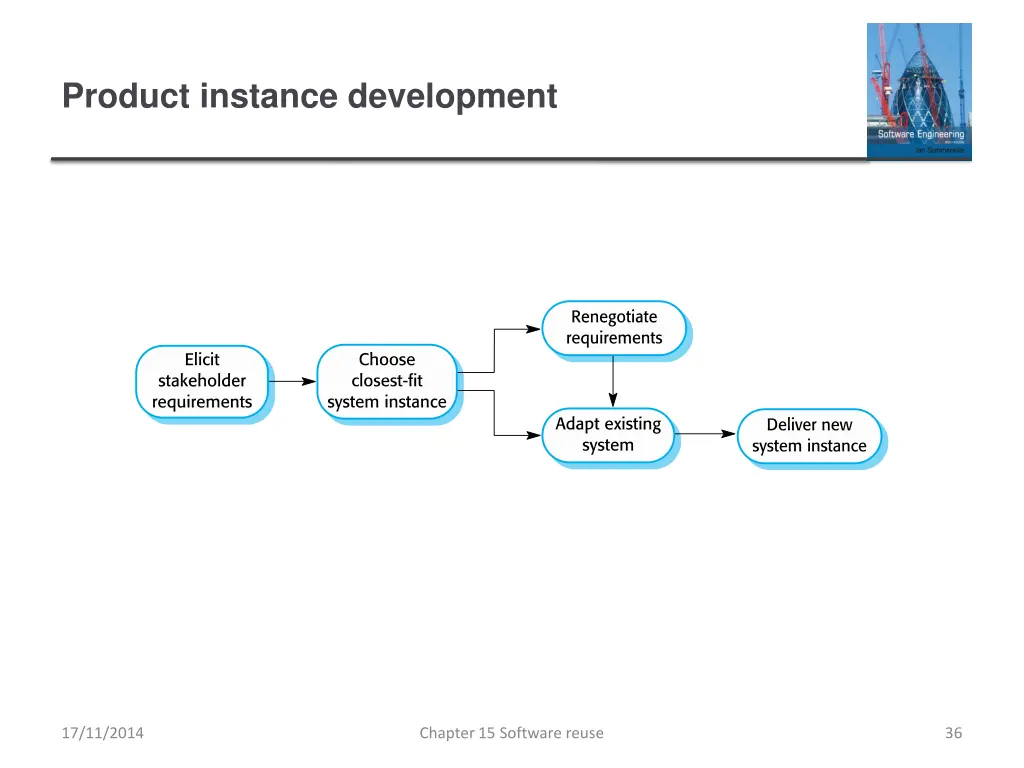Select the 'Choose closest-fit system instance' box
This screenshot has height=768, width=1024.
(x=387, y=381)
